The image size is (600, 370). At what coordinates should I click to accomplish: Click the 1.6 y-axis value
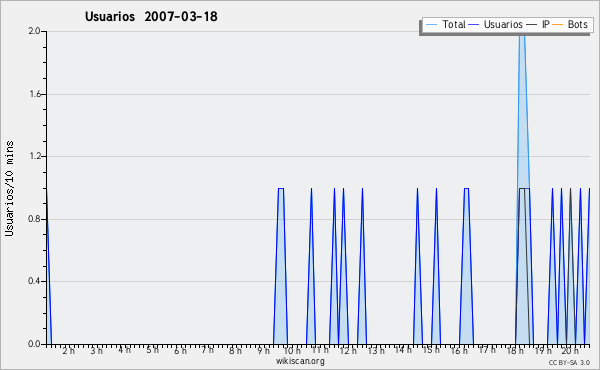click(x=34, y=94)
